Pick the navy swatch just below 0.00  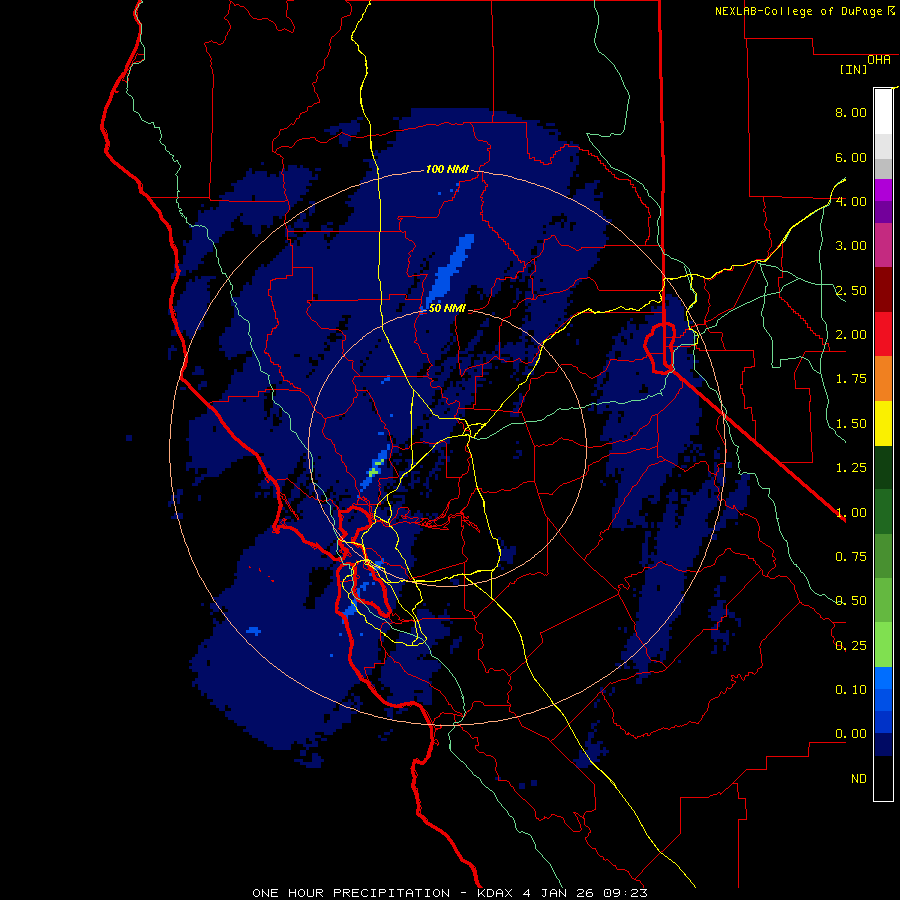(883, 744)
